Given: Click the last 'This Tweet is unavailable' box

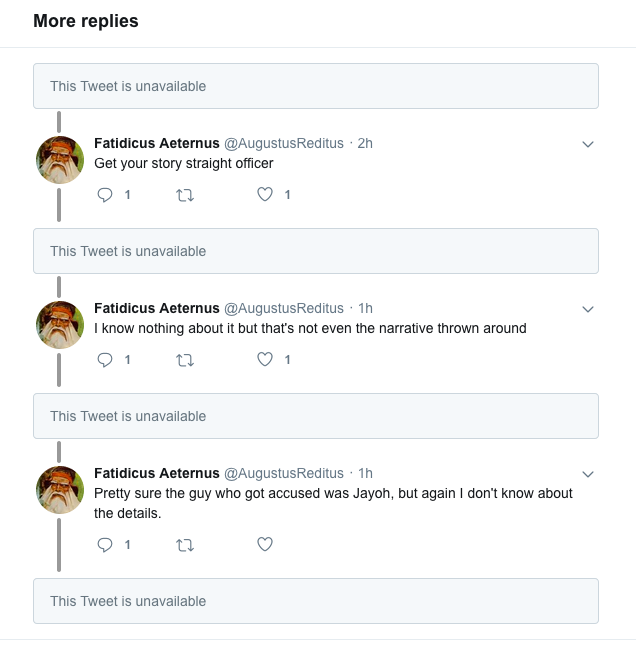Looking at the screenshot, I should pos(316,601).
